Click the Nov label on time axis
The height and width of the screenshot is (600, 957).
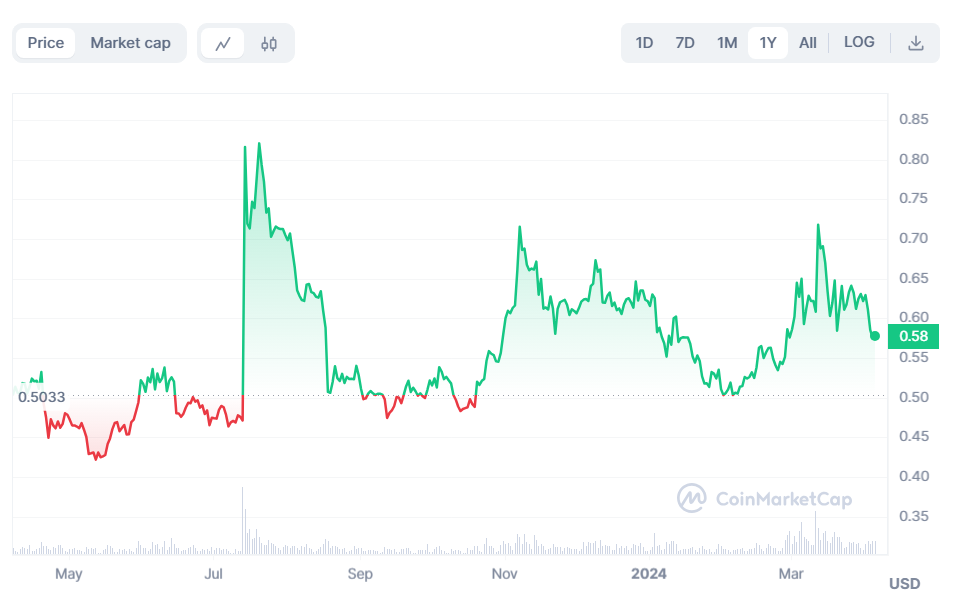tap(505, 574)
